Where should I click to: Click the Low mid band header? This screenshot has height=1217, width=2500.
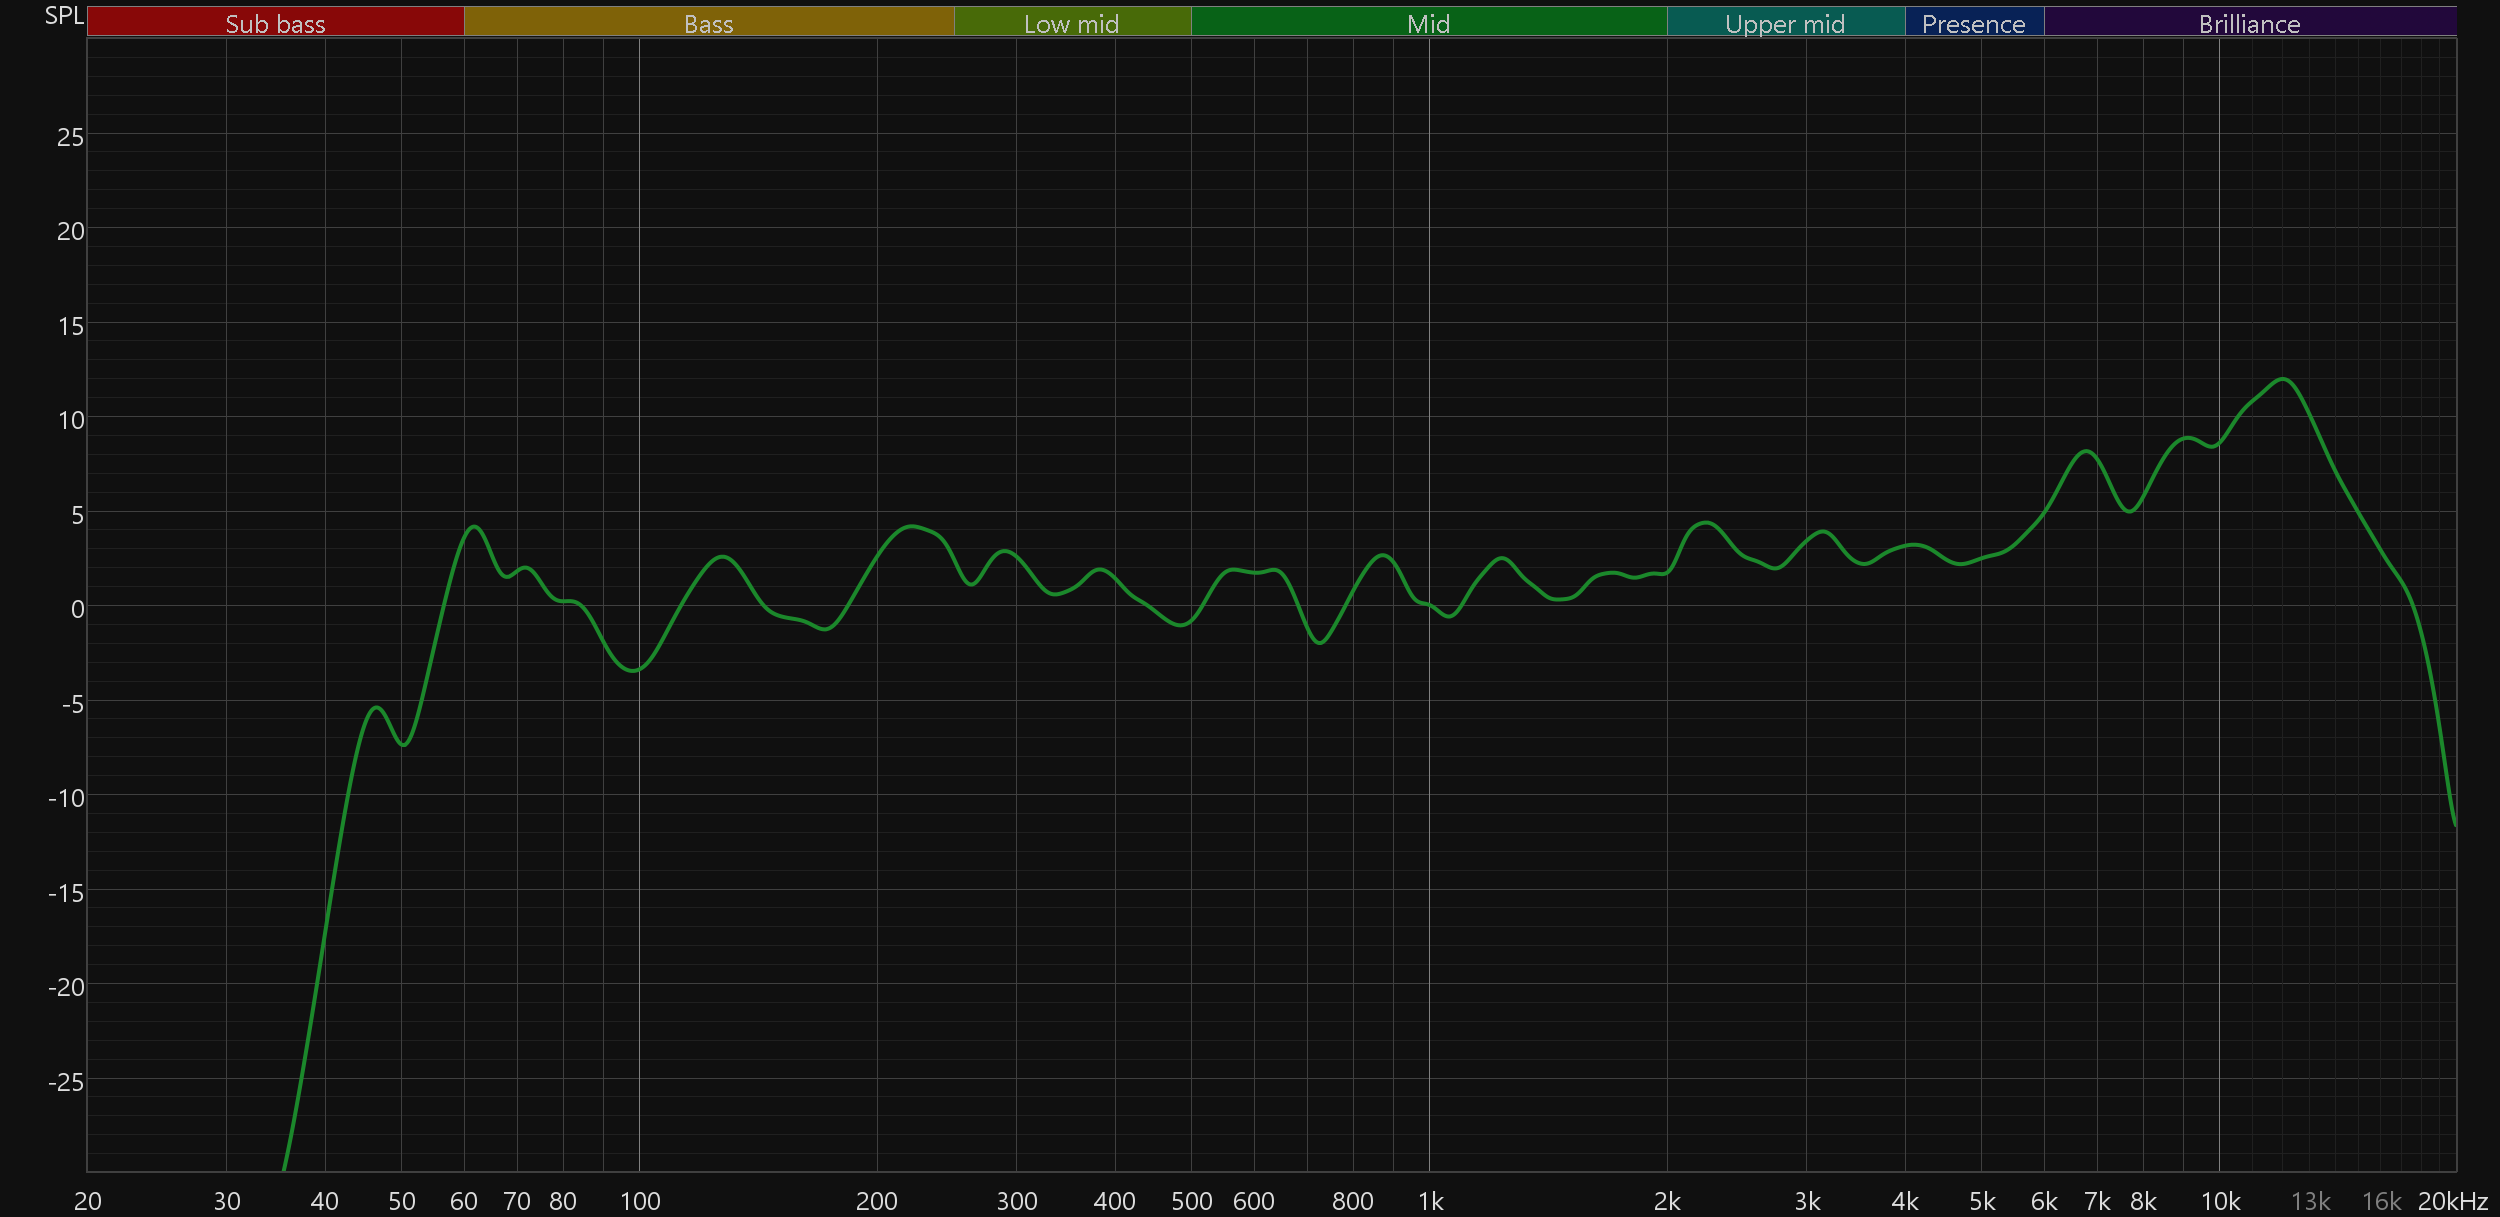[1071, 23]
